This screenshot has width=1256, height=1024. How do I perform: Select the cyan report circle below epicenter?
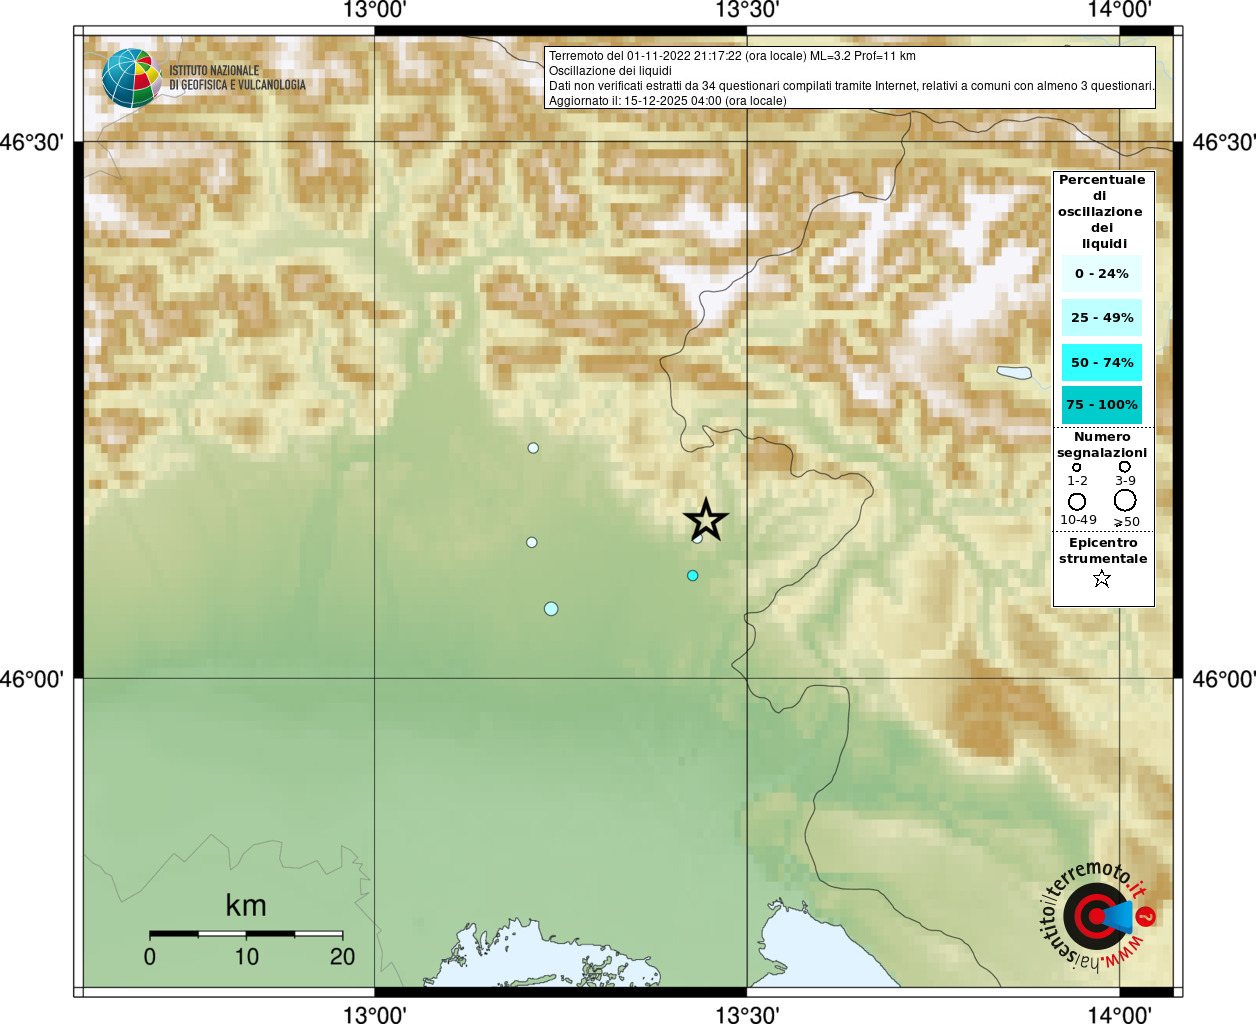[x=692, y=575]
